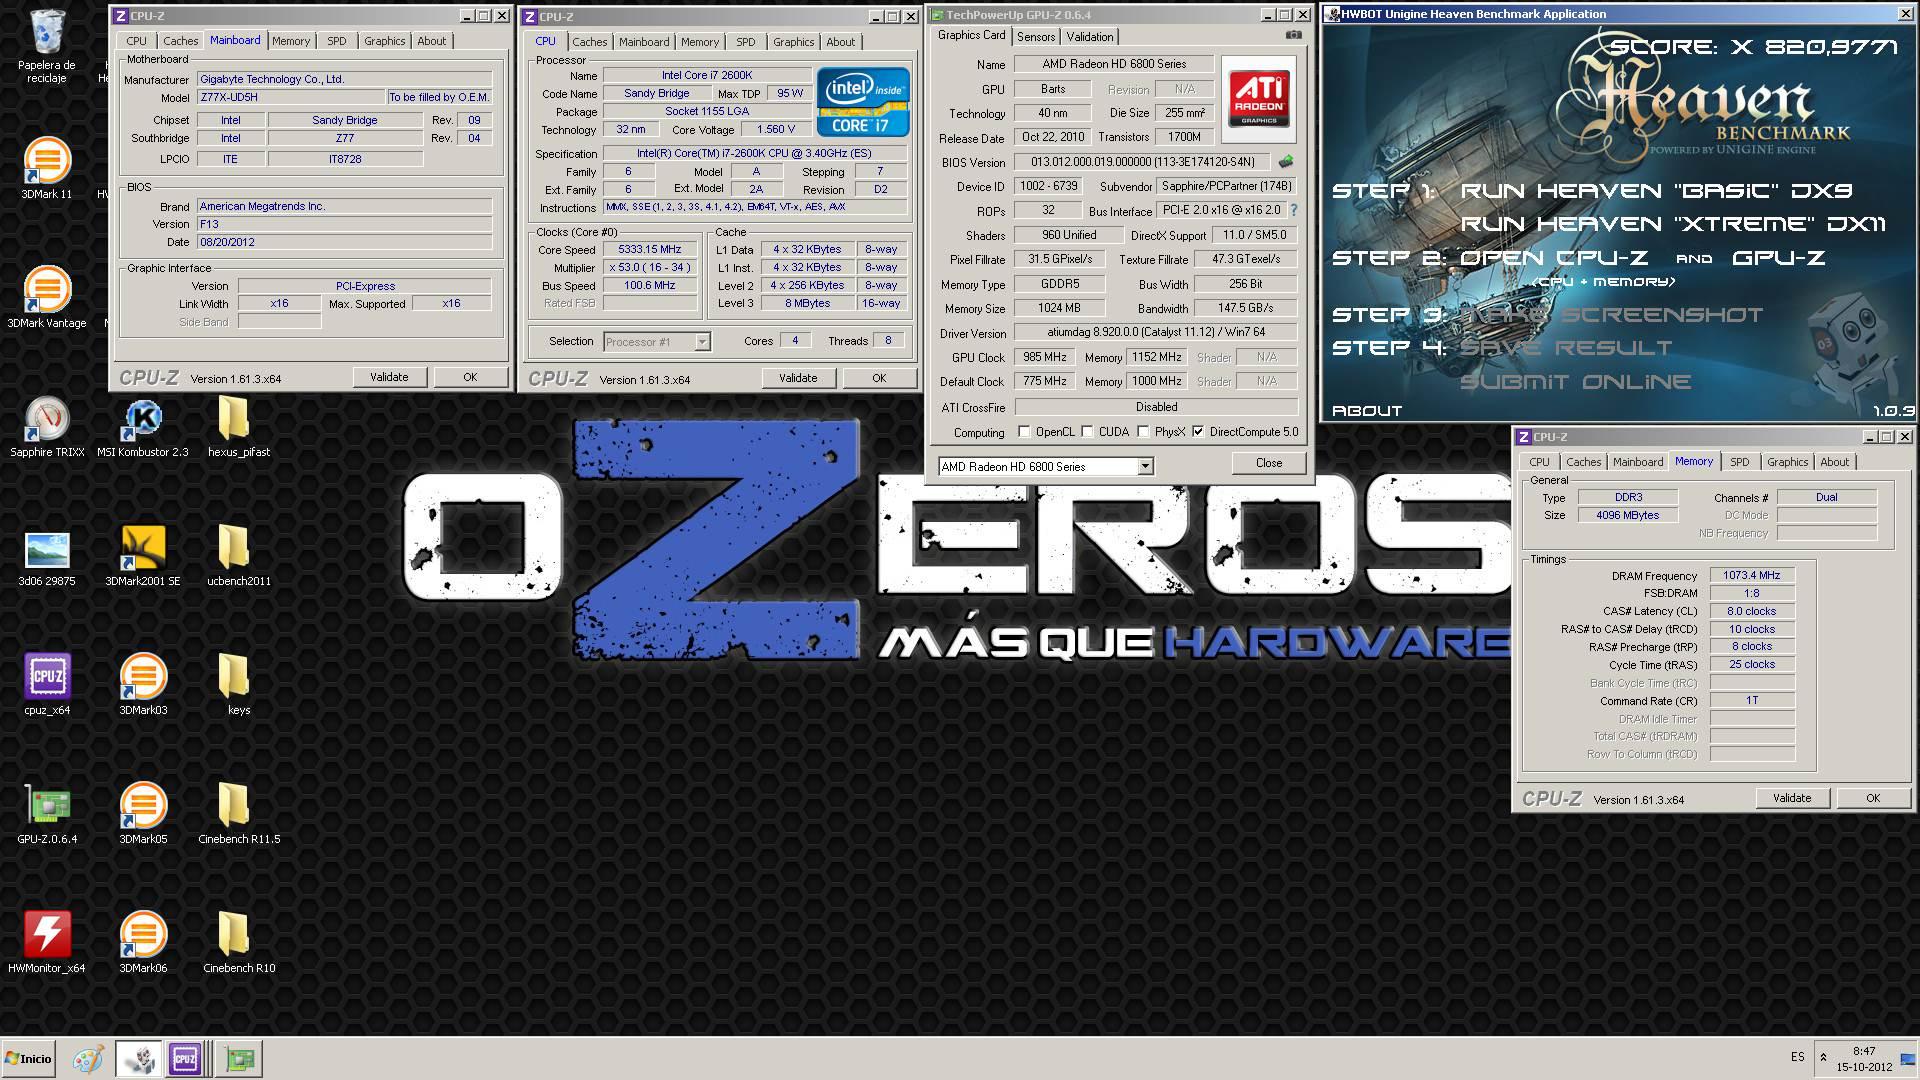The width and height of the screenshot is (1920, 1080).
Task: Click the Close button in GPU-Z
Action: pyautogui.click(x=1269, y=463)
